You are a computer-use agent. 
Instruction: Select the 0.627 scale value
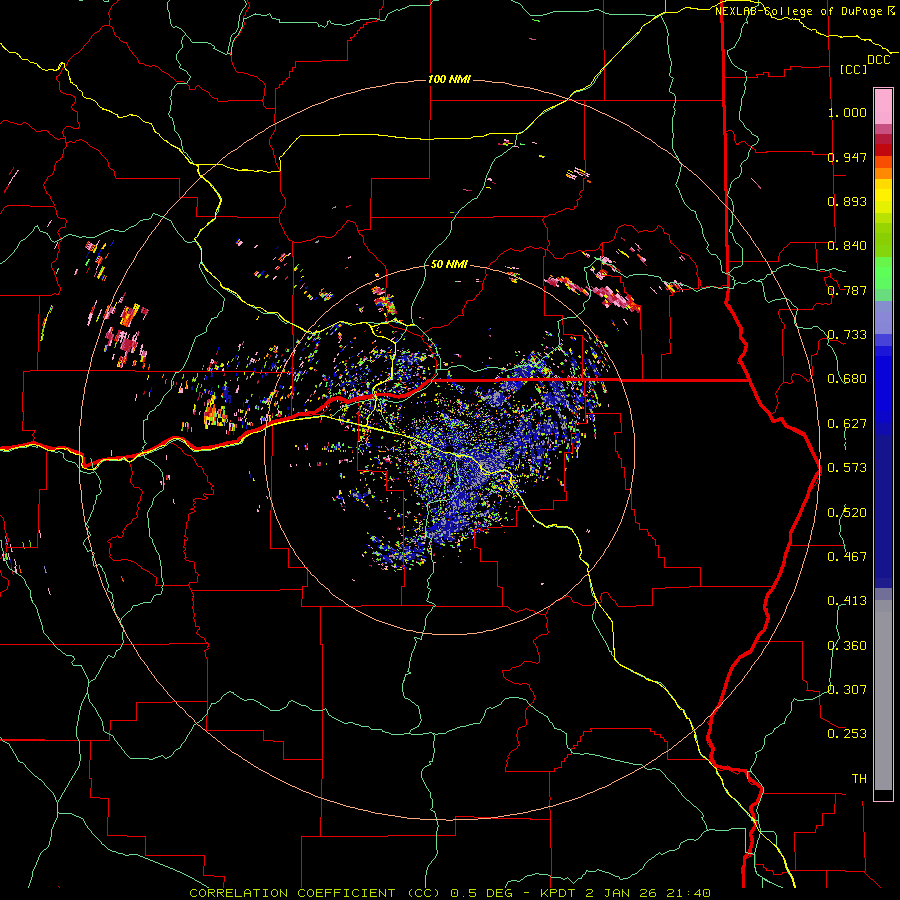(x=847, y=424)
